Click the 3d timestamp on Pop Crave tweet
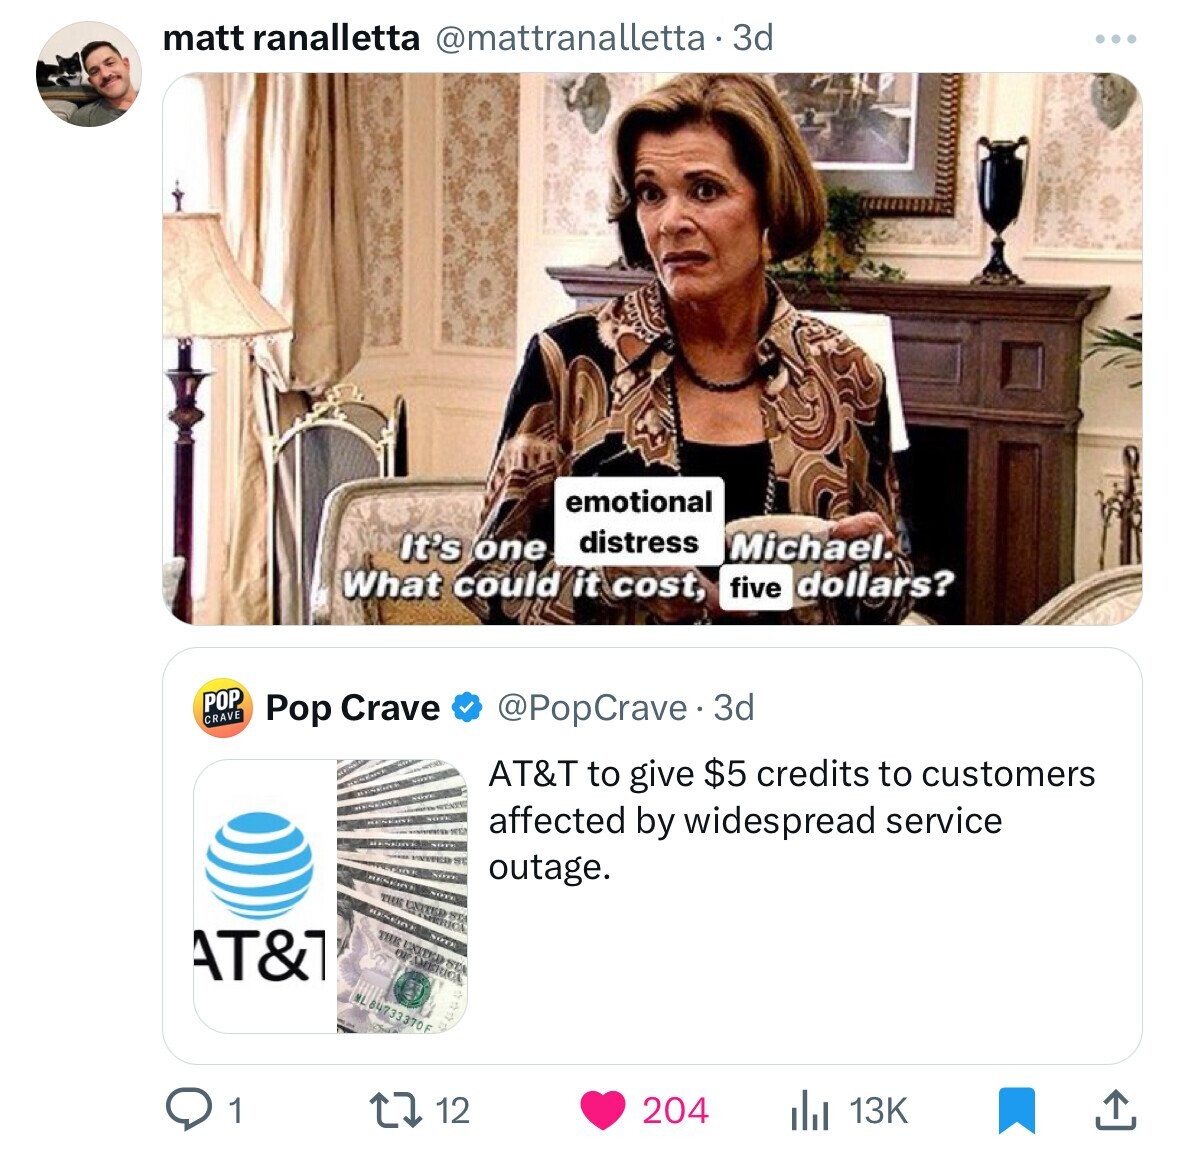The width and height of the screenshot is (1179, 1162). 733,708
